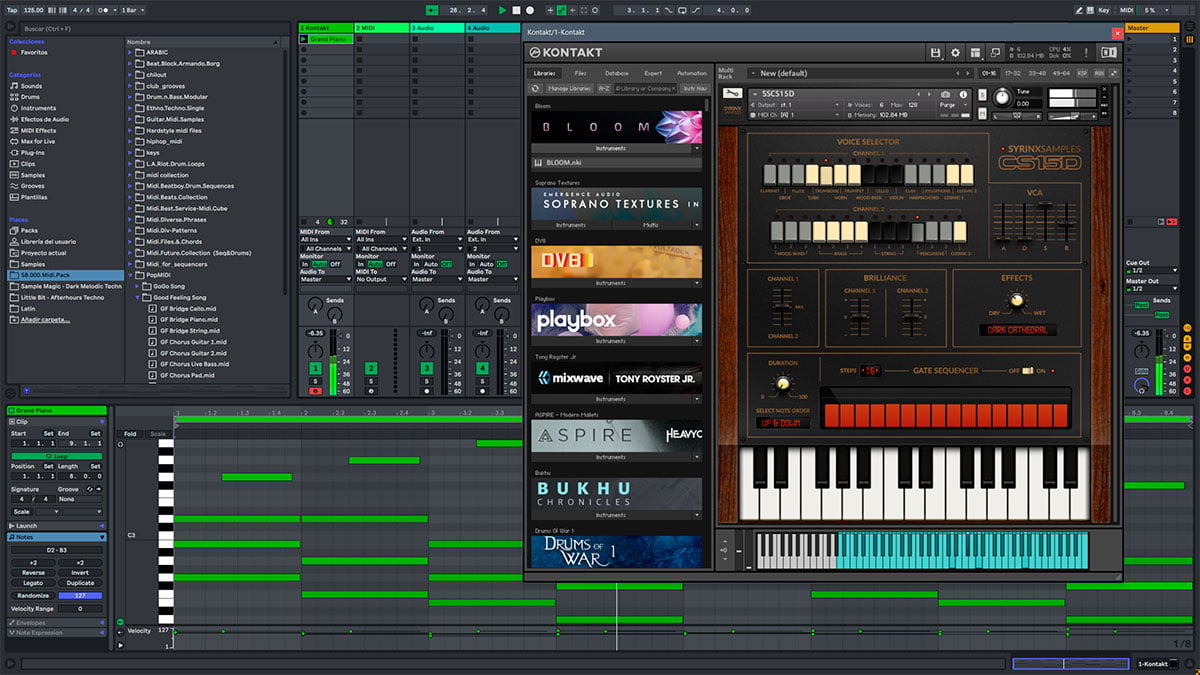Image resolution: width=1200 pixels, height=675 pixels.
Task: Click the Manage Libraries button
Action: coord(570,88)
